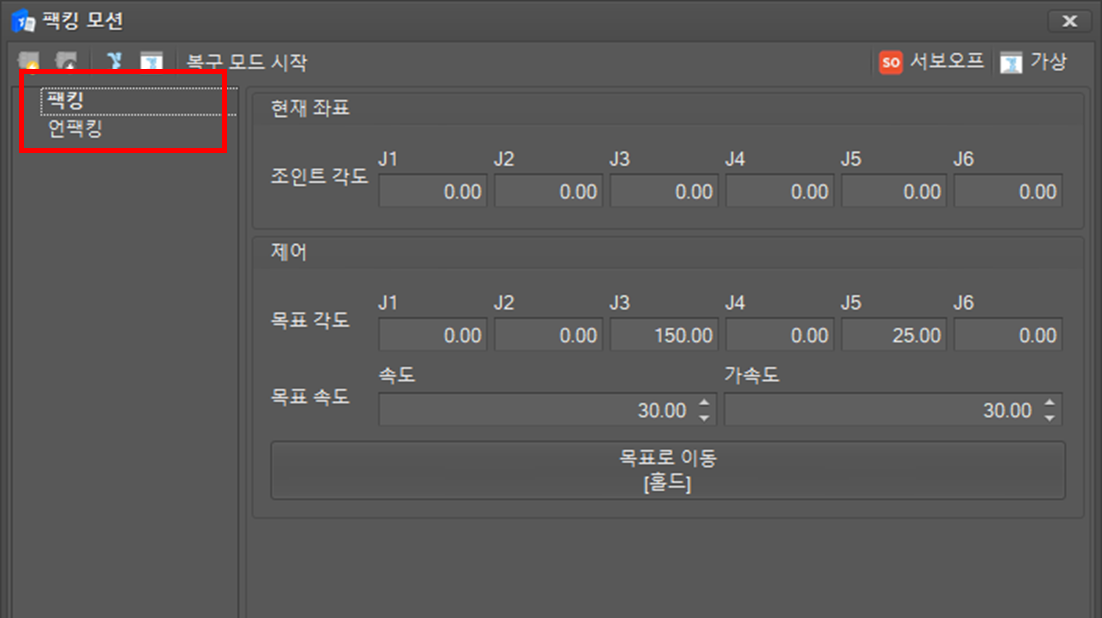Focus the 속도 value field

coord(535,410)
